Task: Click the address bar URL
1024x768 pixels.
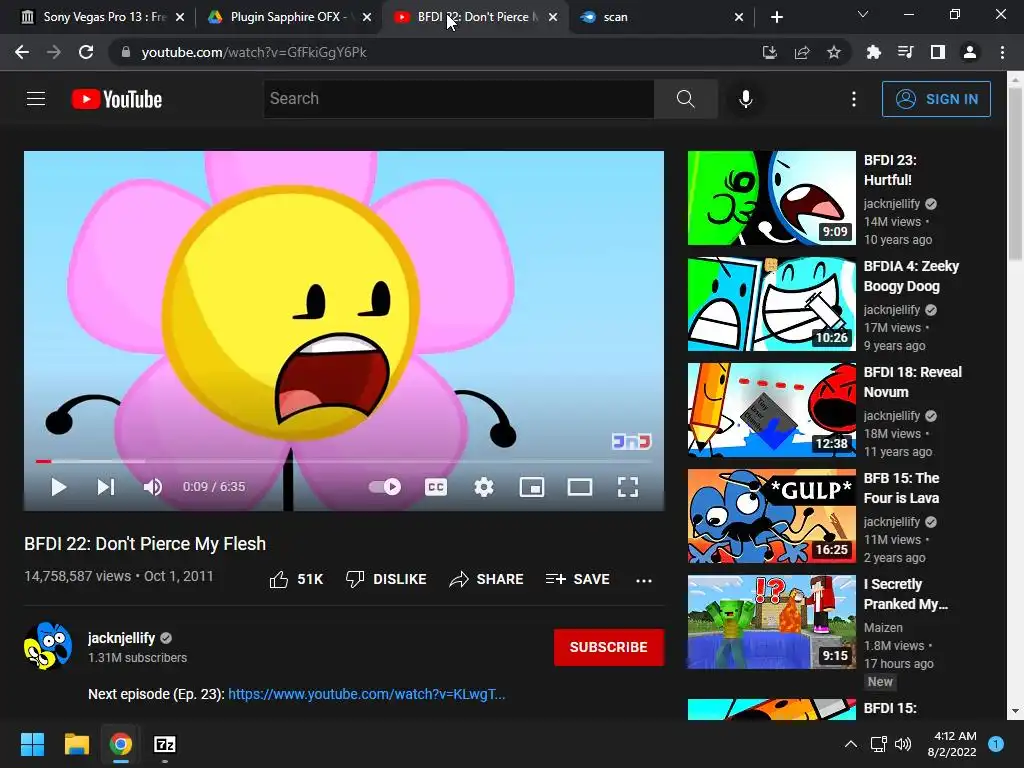Action: click(x=254, y=52)
